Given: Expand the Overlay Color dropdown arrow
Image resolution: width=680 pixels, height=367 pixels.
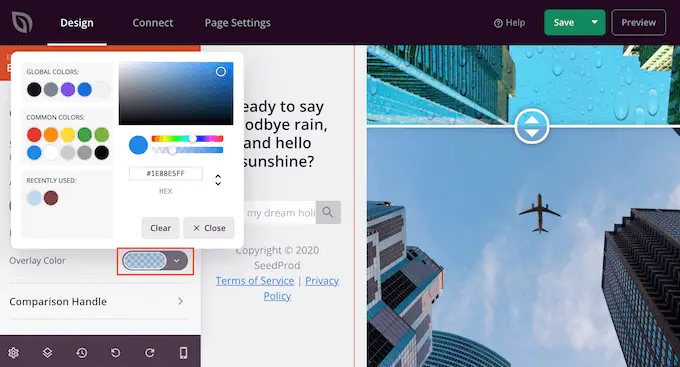Looking at the screenshot, I should tap(177, 261).
